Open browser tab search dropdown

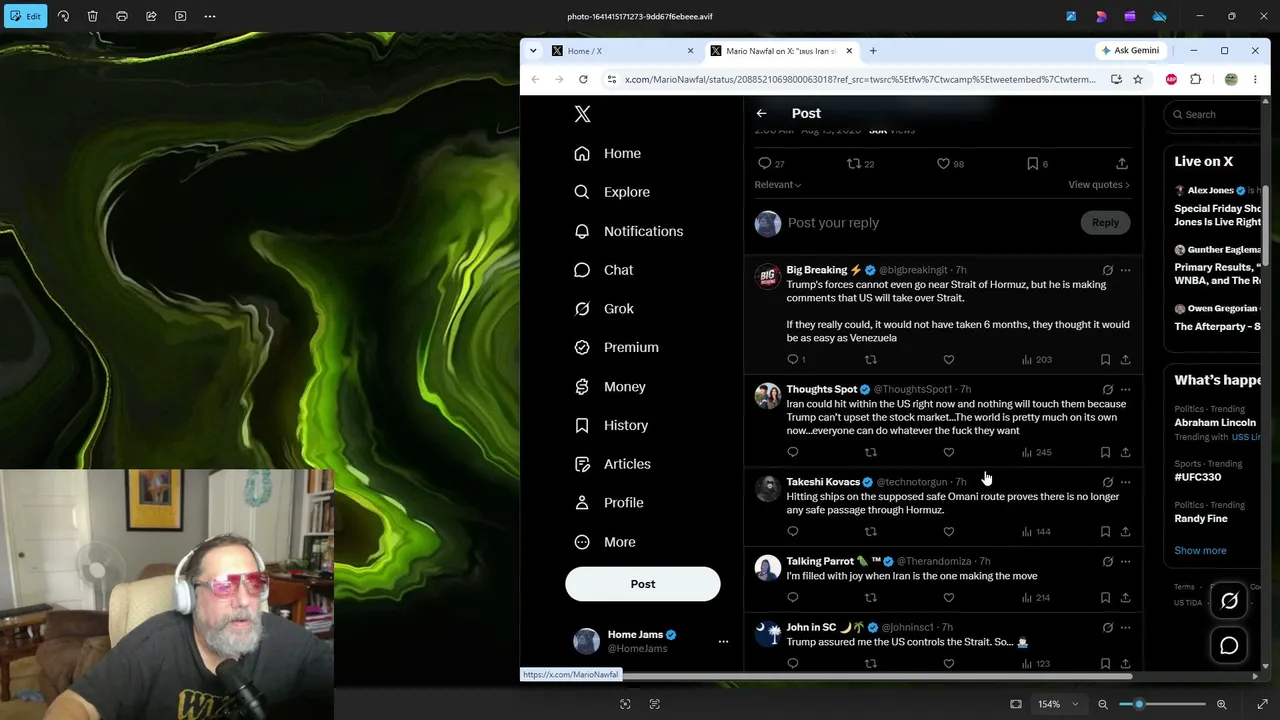tap(533, 51)
